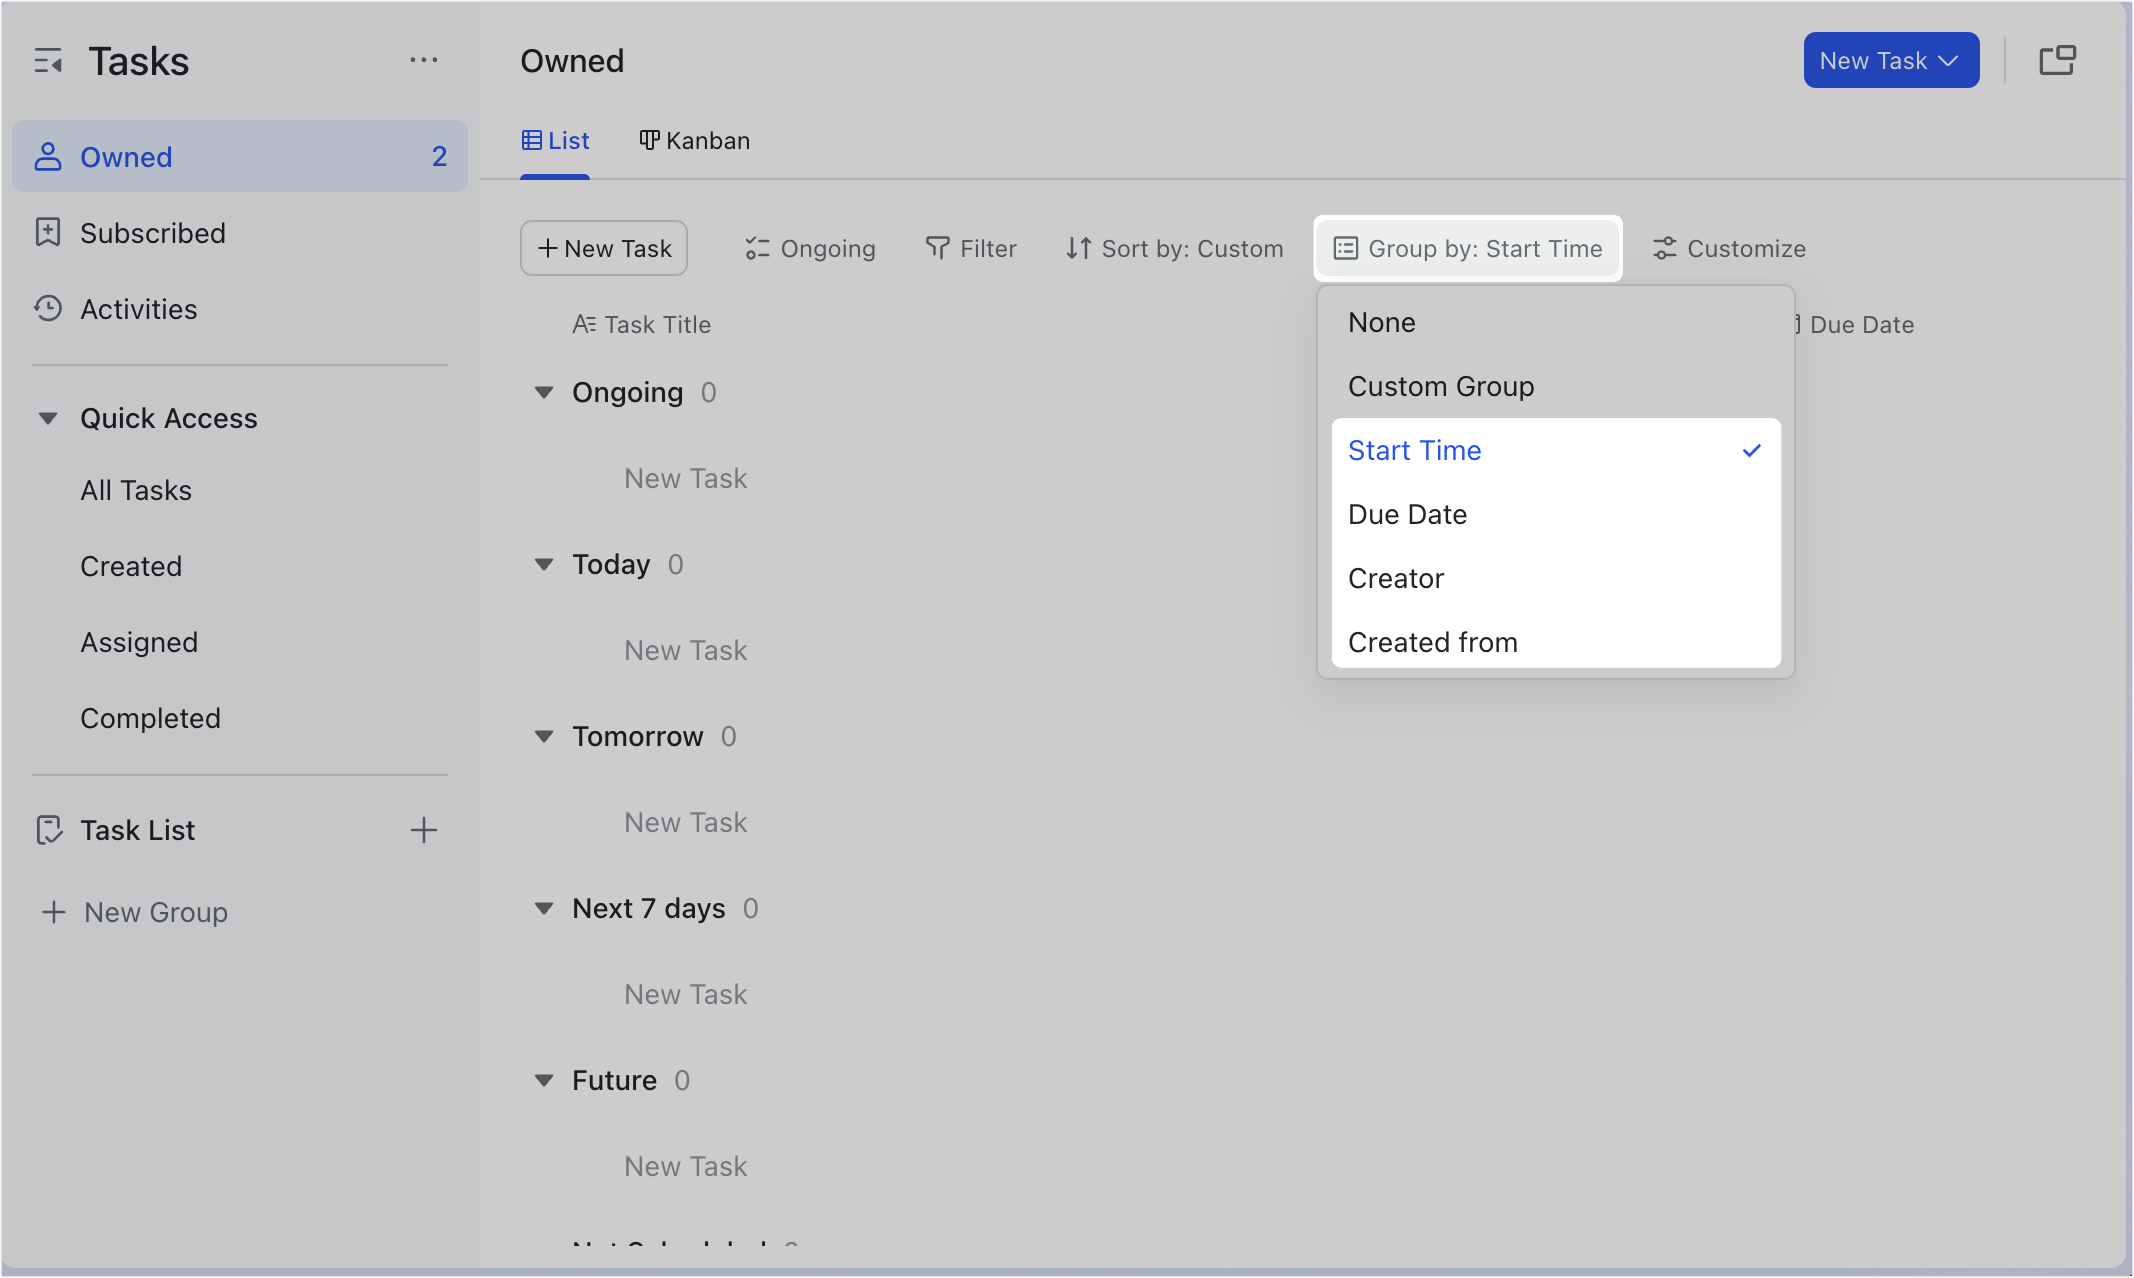Add New Task under Today group
Viewport: 2134px width, 1278px height.
click(x=686, y=650)
